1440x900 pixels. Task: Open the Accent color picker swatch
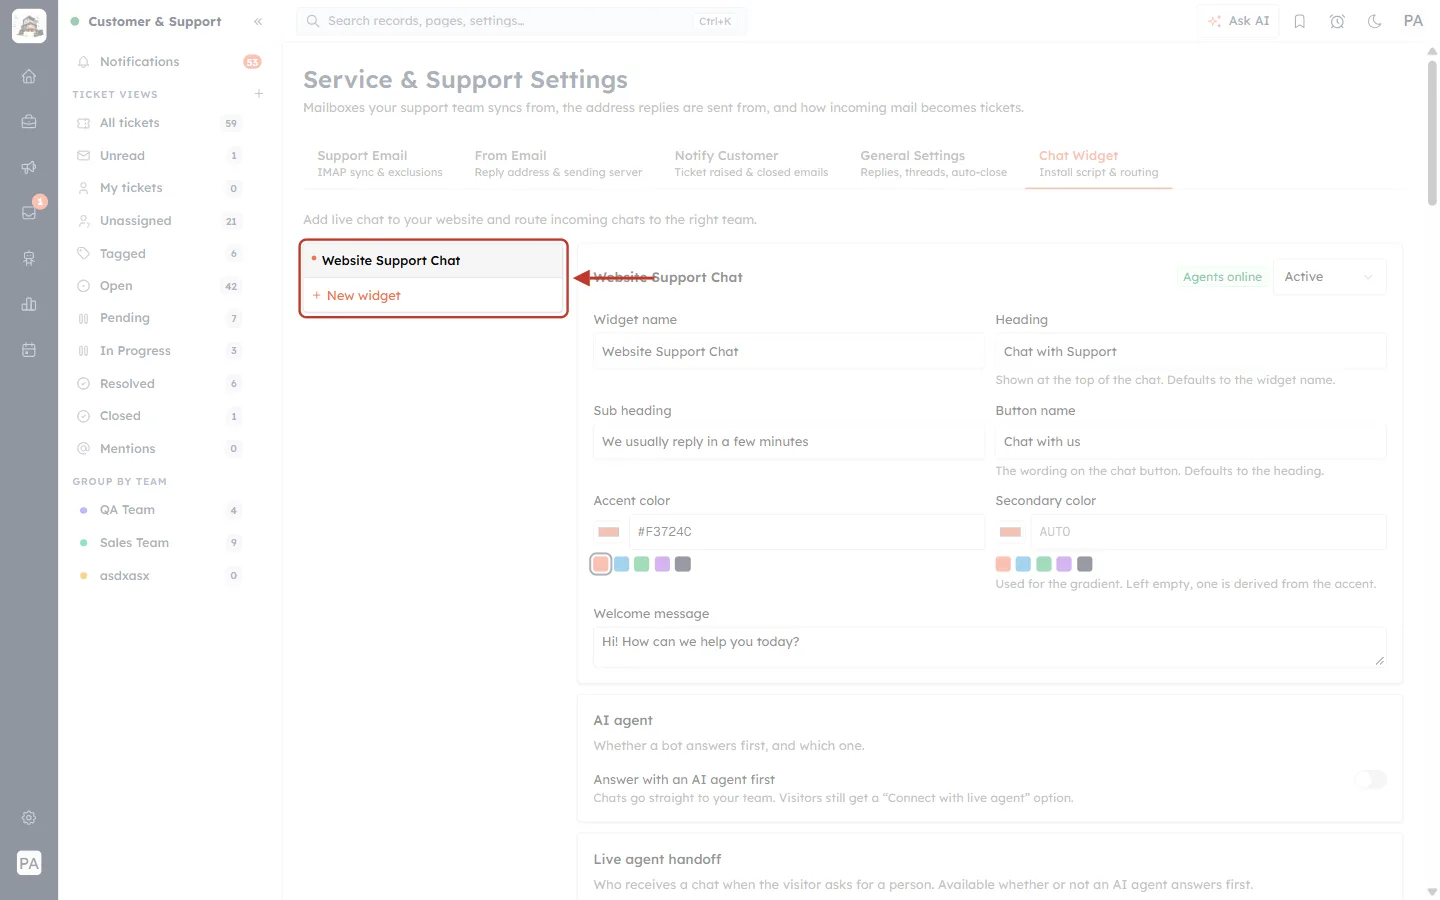click(x=609, y=532)
